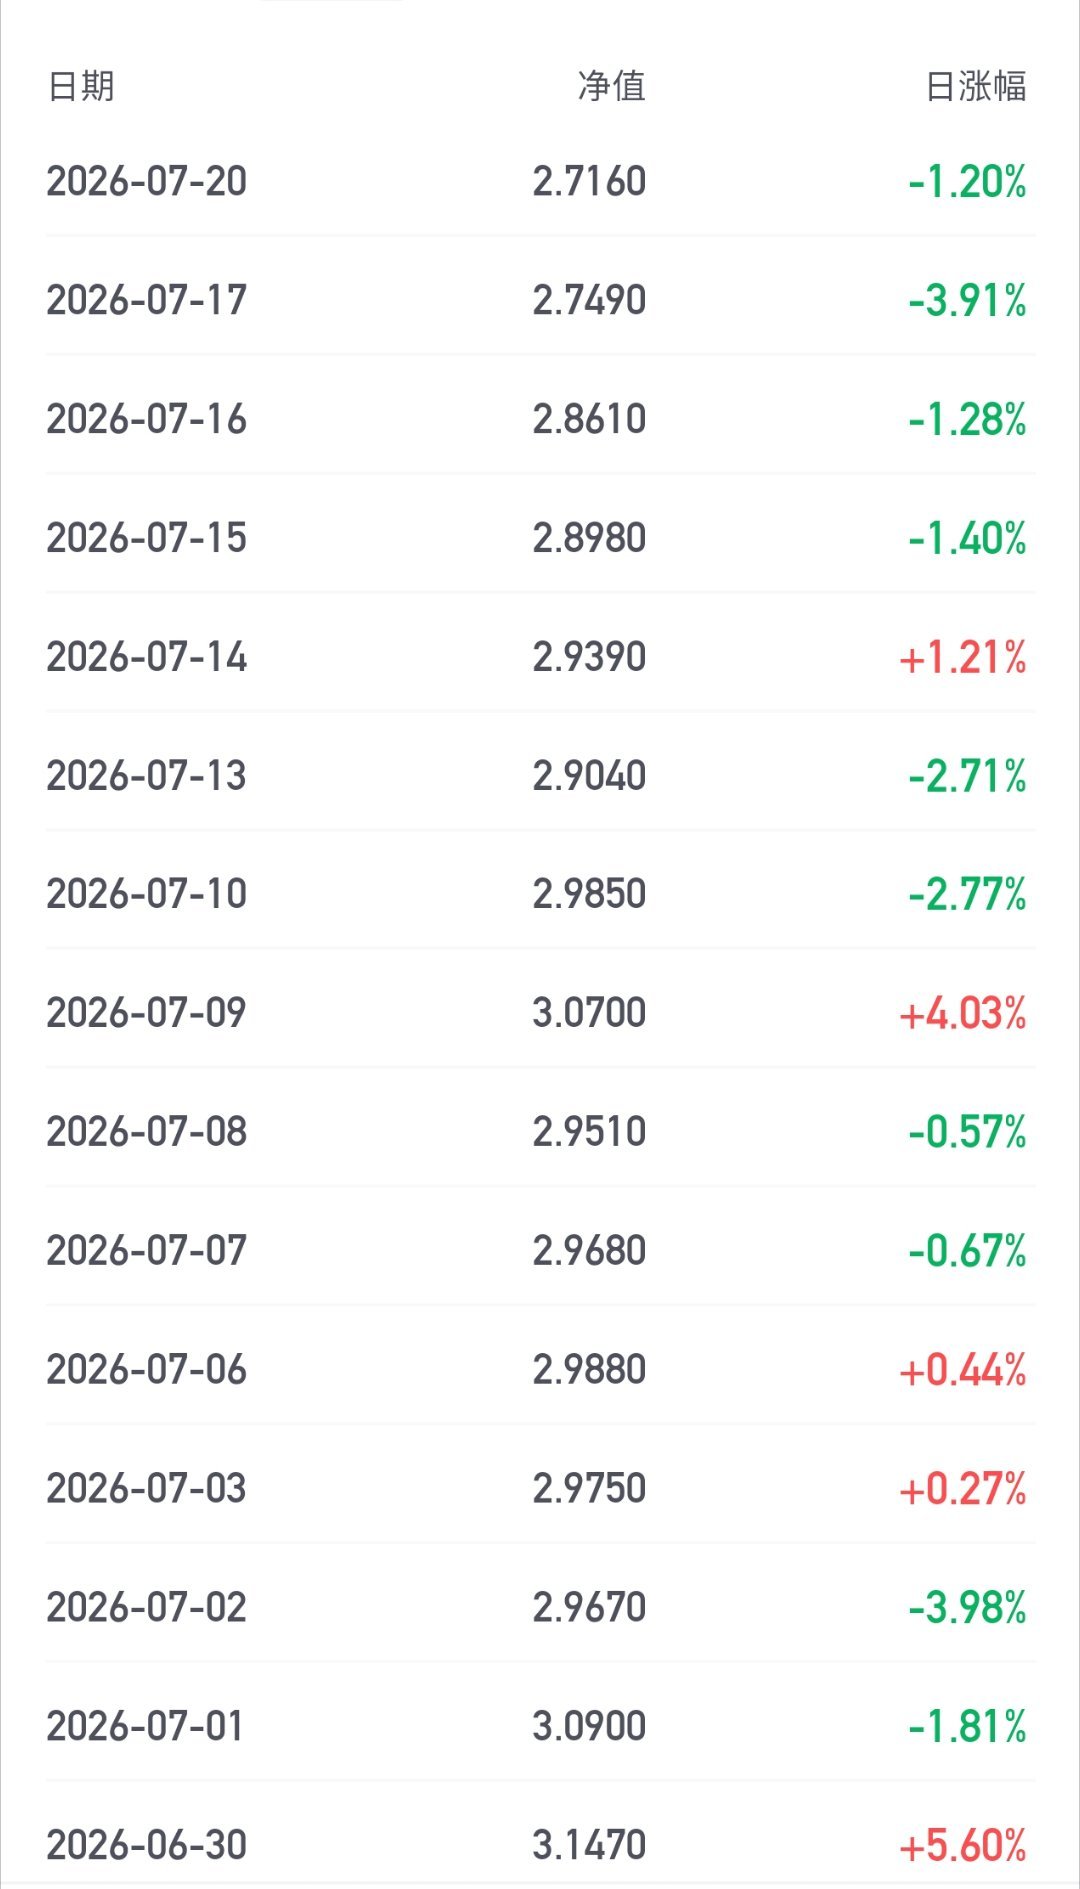This screenshot has height=1889, width=1080.
Task: Select the 2026-06-30 date row
Action: point(540,1843)
